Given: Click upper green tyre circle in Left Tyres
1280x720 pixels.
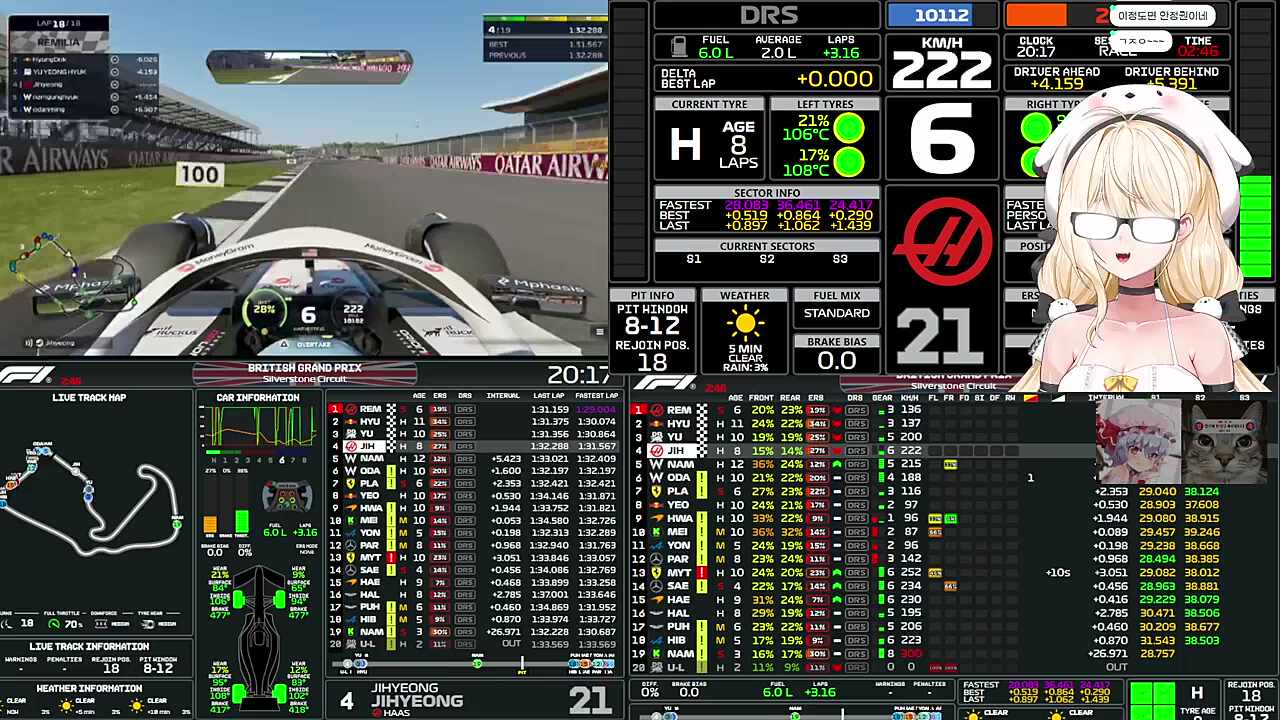Looking at the screenshot, I should pos(849,128).
